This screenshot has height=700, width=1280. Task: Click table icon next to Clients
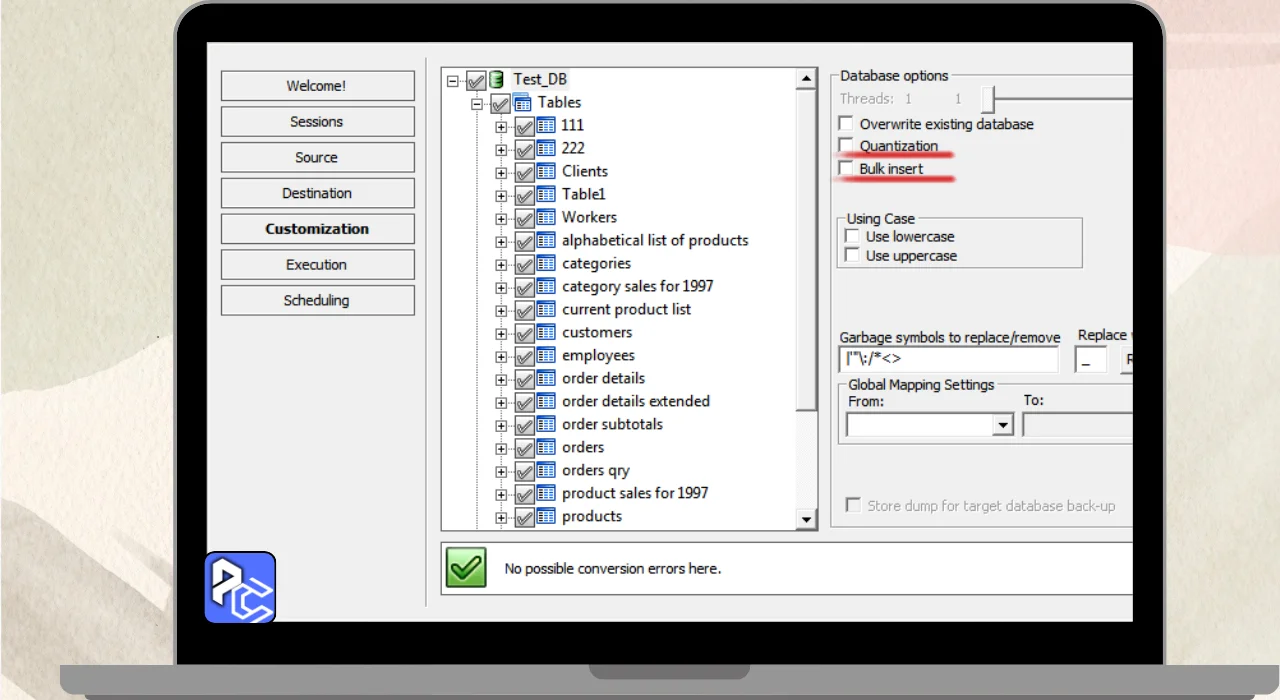click(546, 171)
